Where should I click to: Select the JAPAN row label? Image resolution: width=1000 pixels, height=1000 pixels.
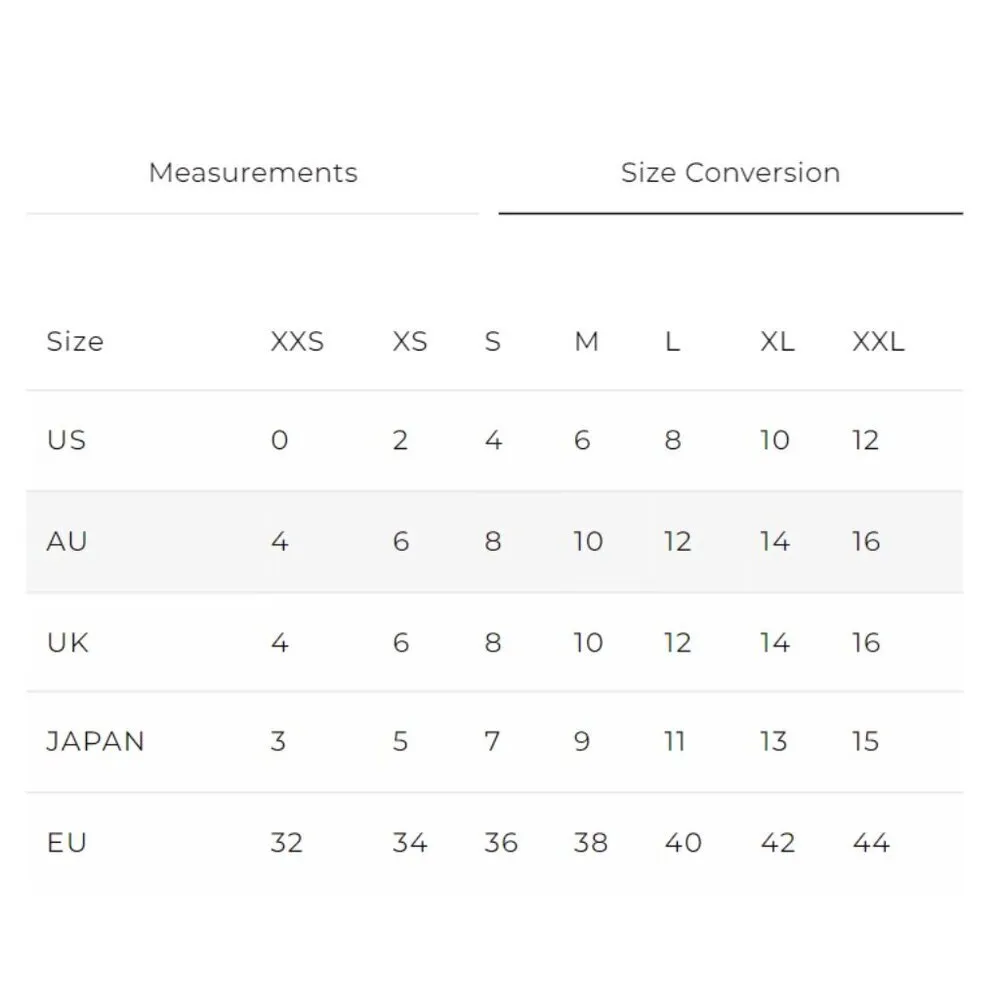[x=95, y=742]
